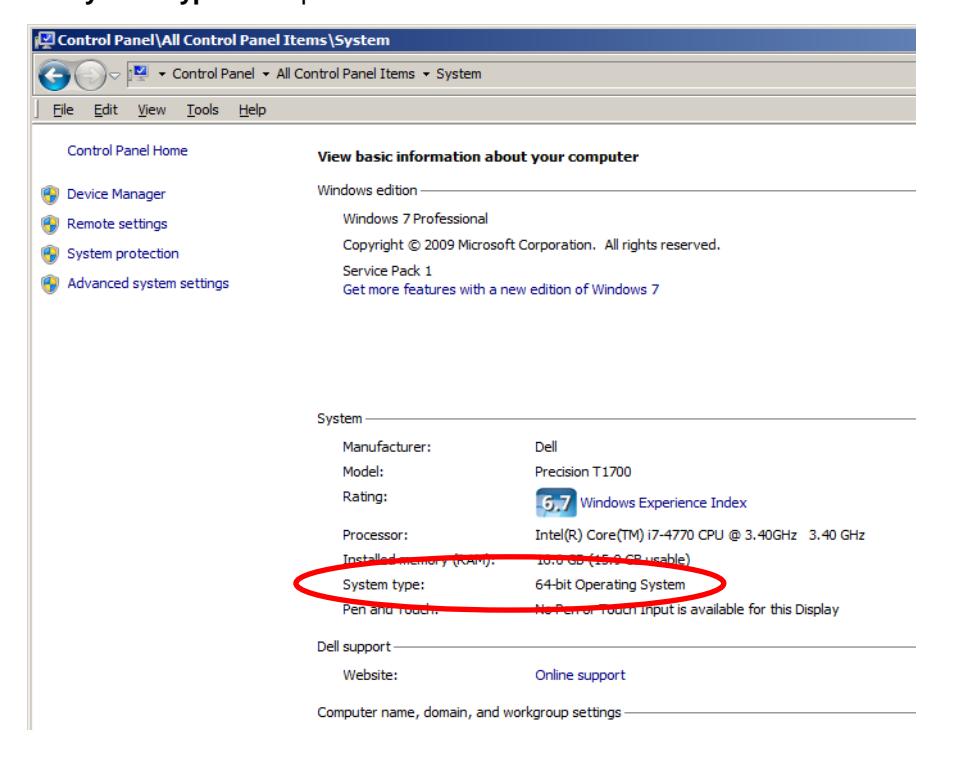Open the Windows Experience Index link
Image resolution: width=953 pixels, height=757 pixels.
pos(663,503)
